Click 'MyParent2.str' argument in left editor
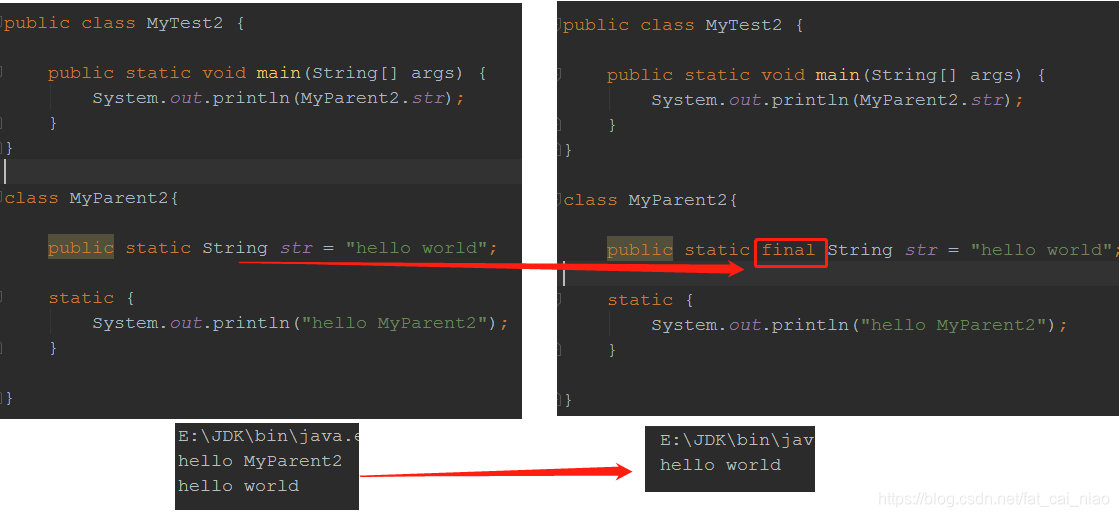 (373, 98)
